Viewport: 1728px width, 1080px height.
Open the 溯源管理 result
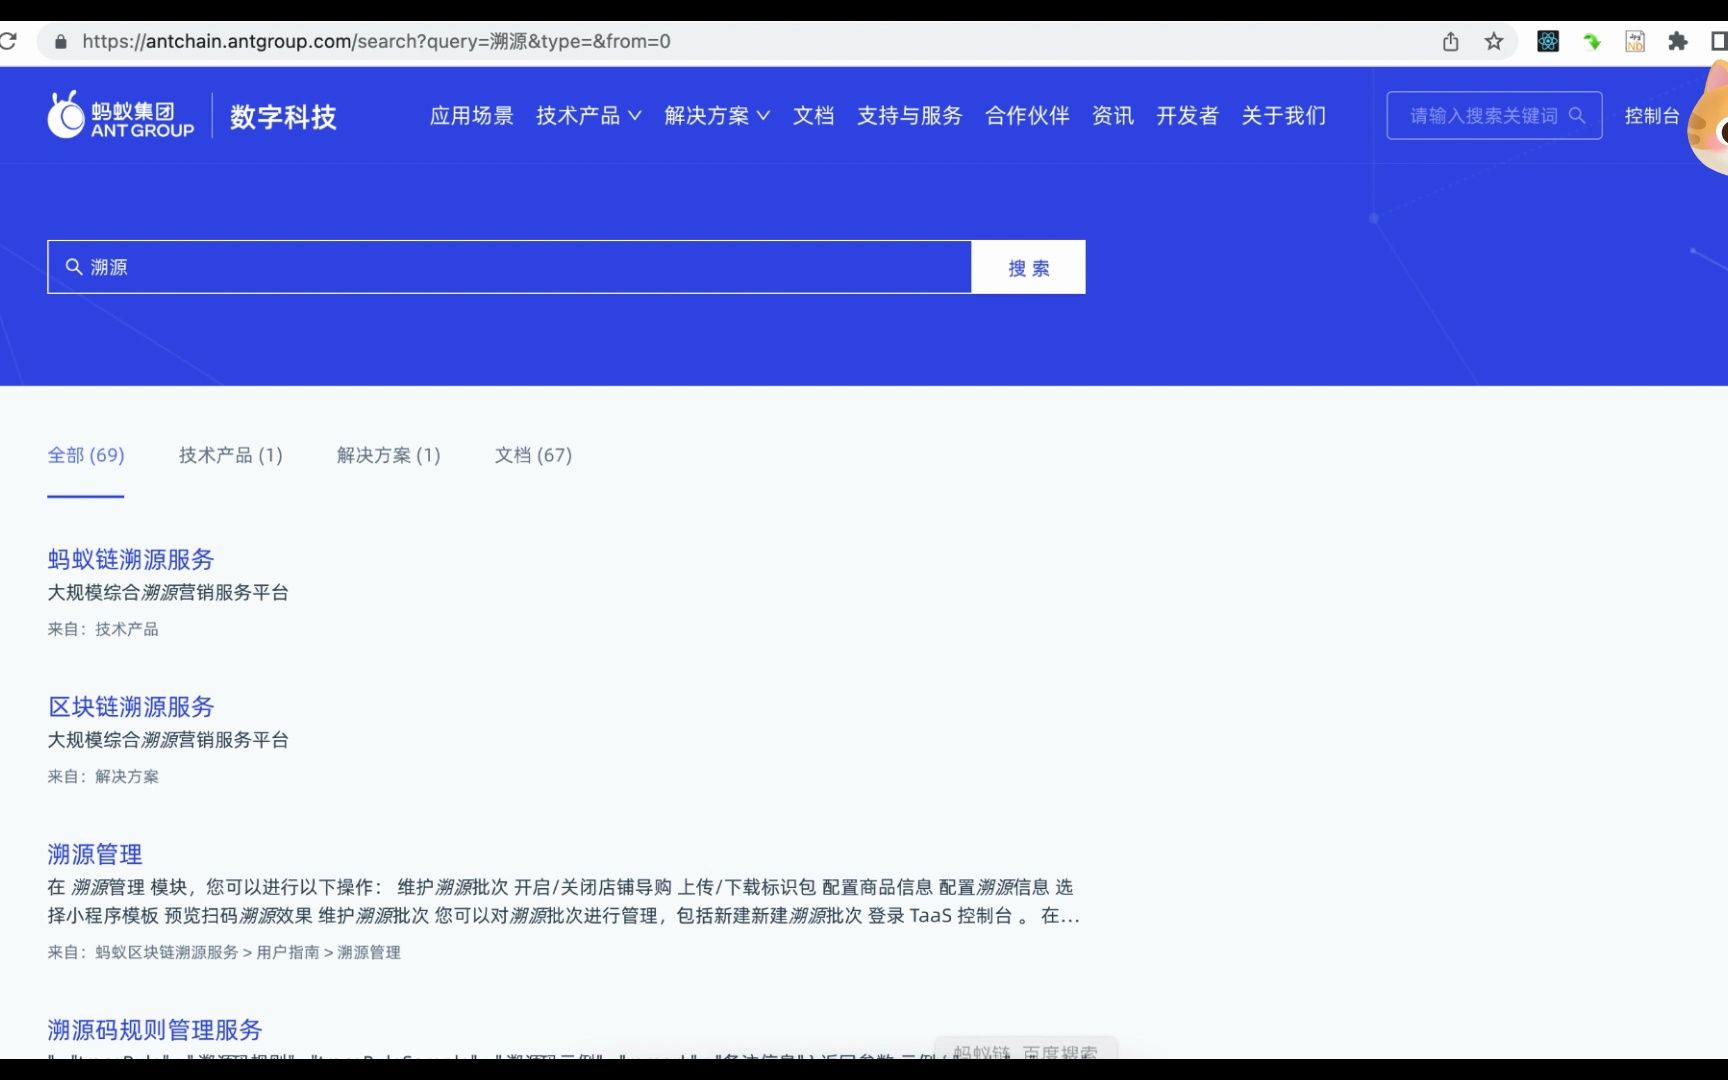click(95, 854)
